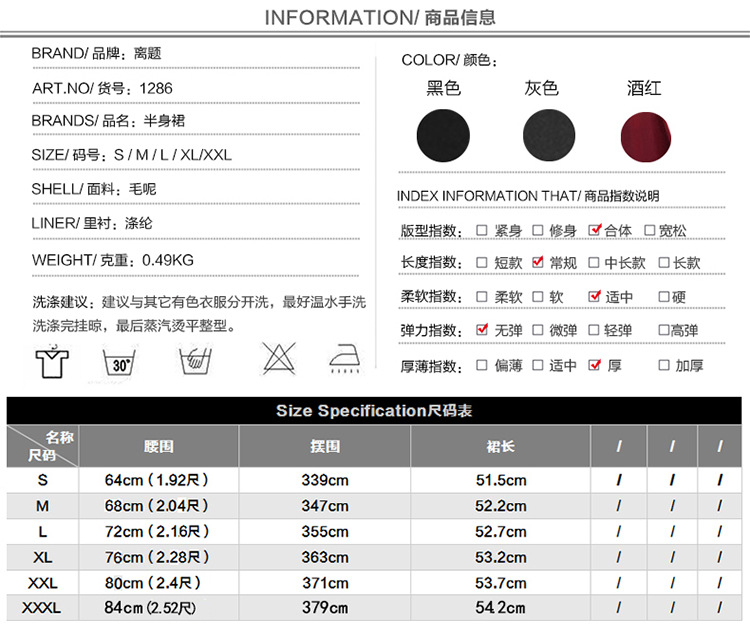Viewport: 750px width, 637px height.
Task: Click the XL size row label
Action: [x=43, y=557]
